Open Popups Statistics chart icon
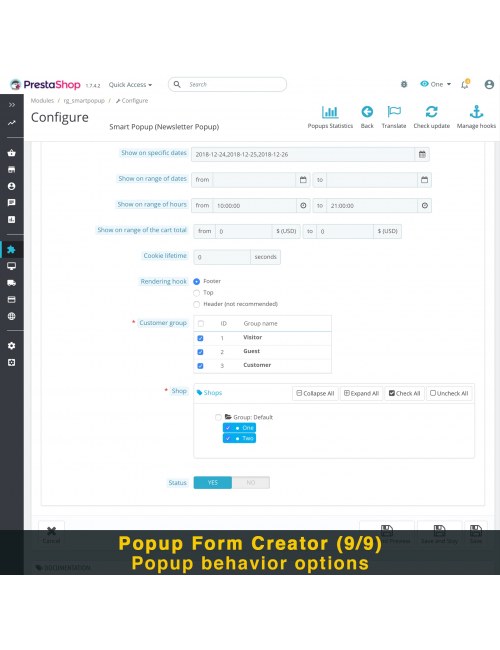 pos(330,112)
